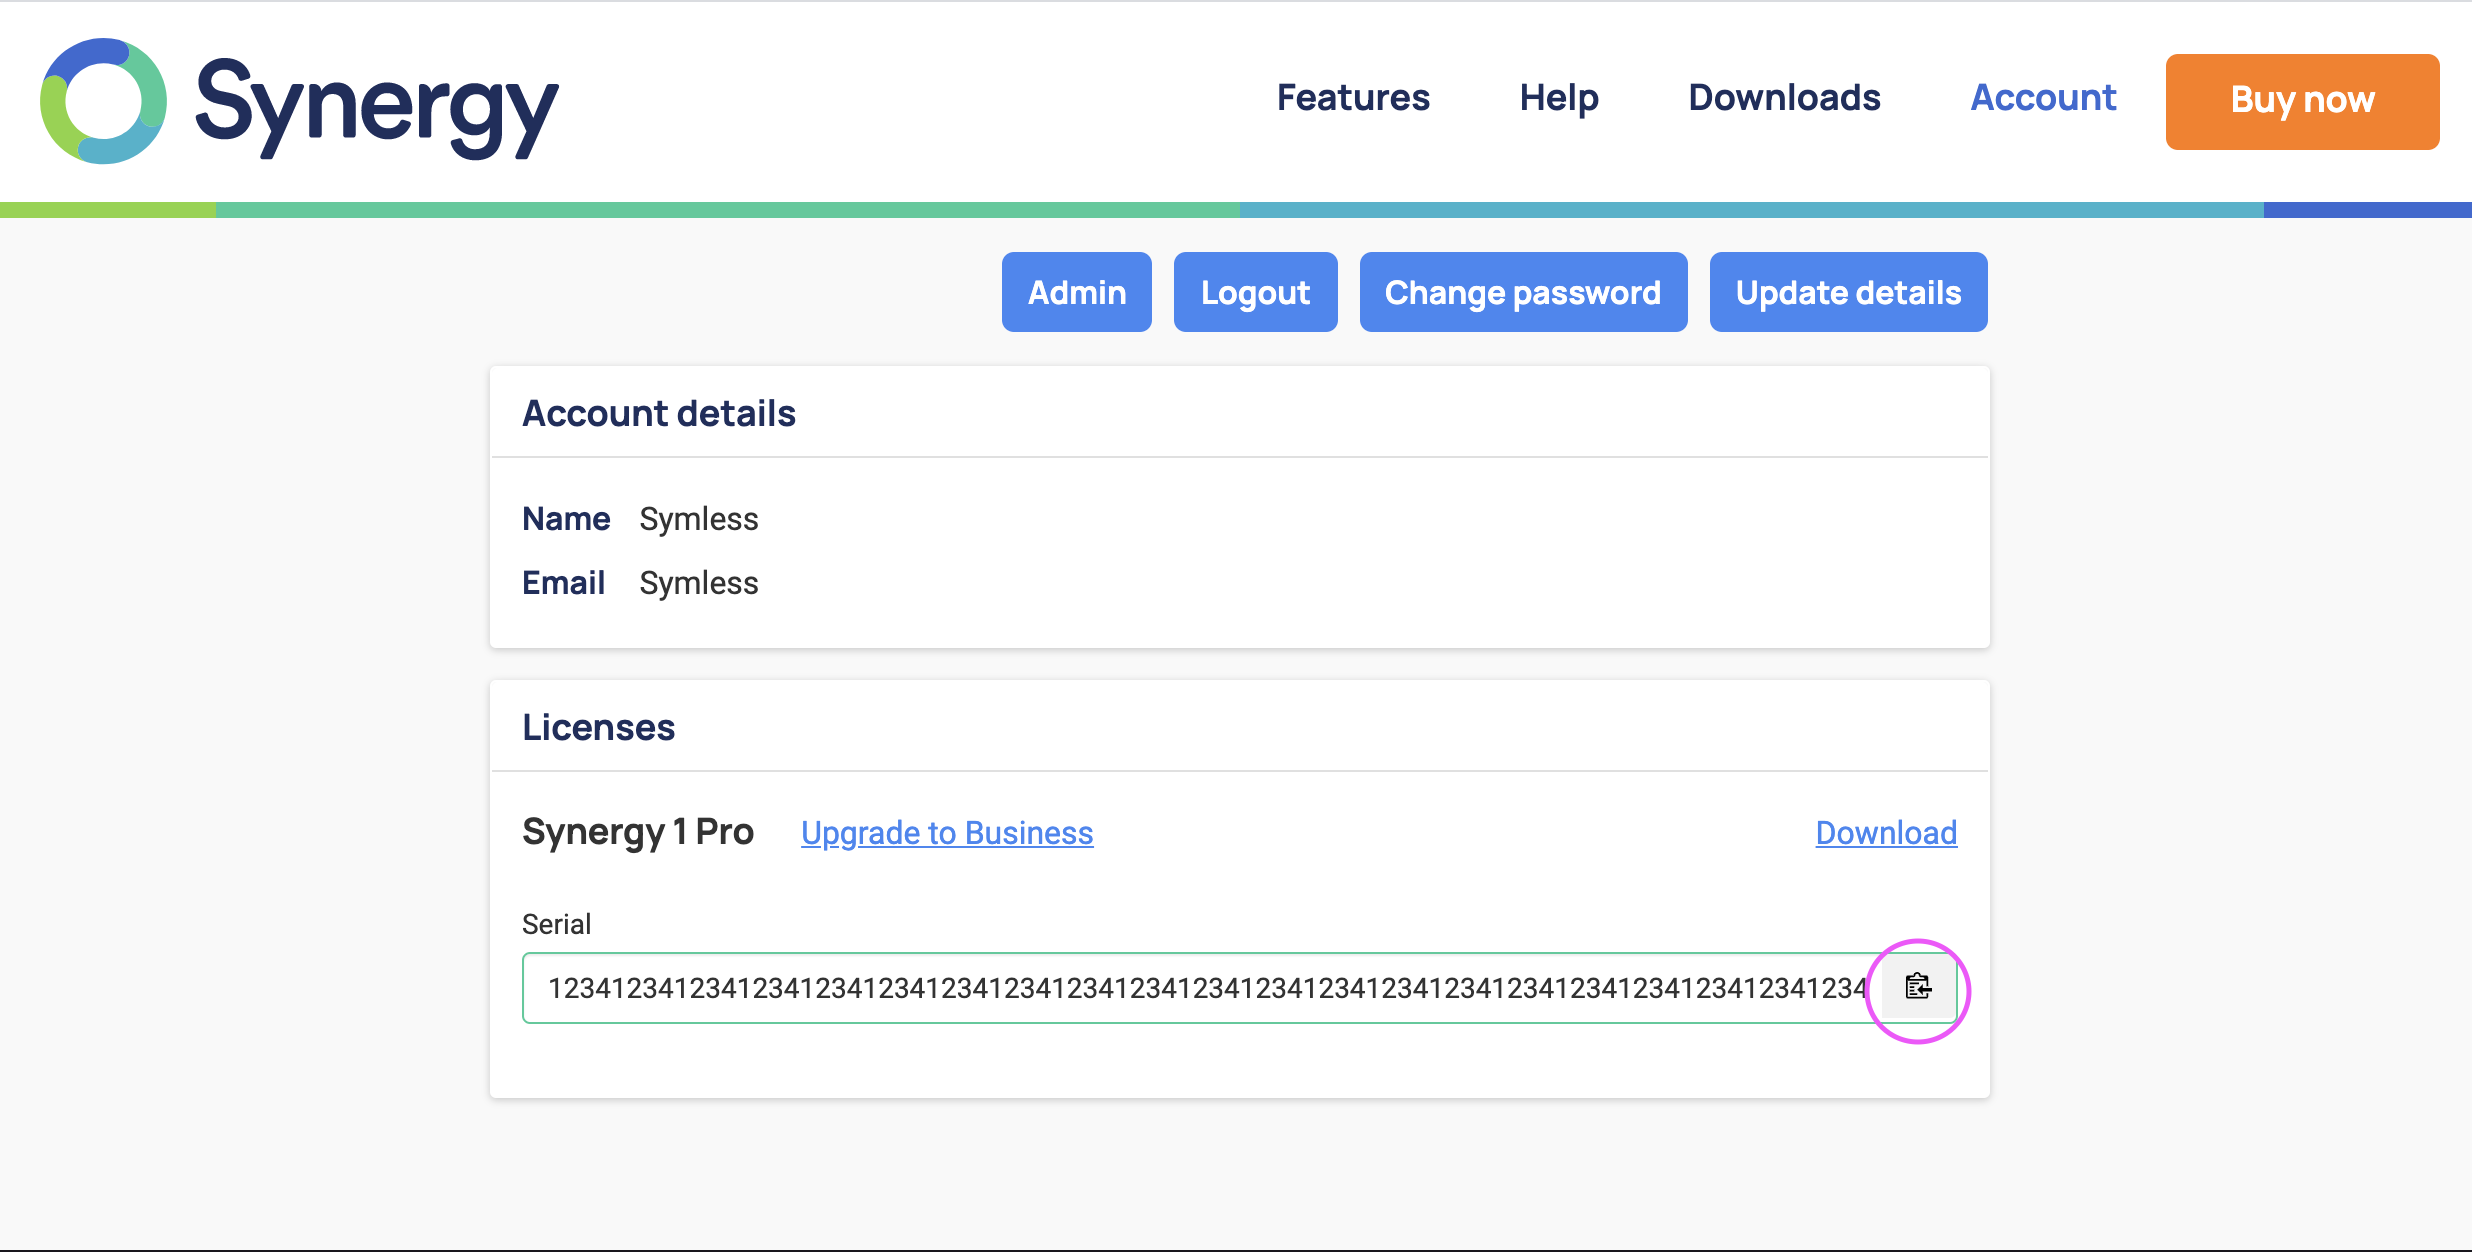
Task: Click the Name value Symless
Action: pos(699,519)
